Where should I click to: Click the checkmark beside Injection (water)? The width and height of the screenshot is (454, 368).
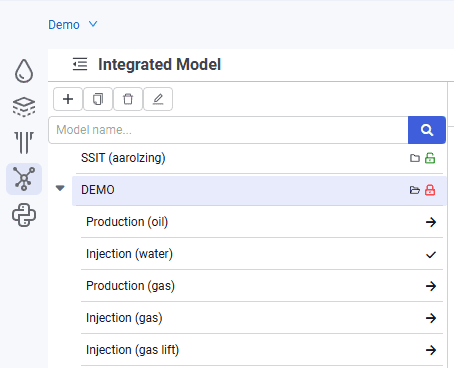pos(431,255)
